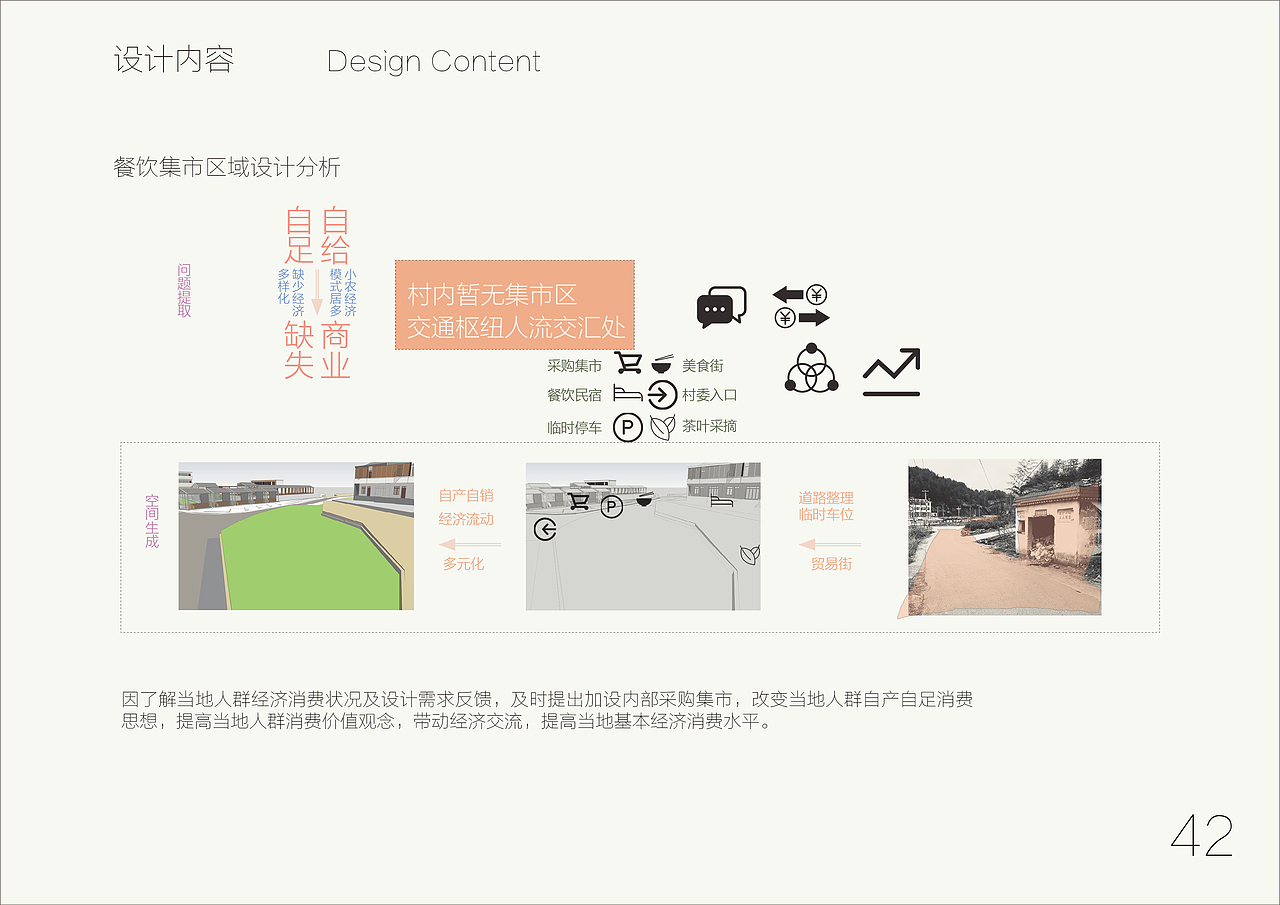
Task: Click the 经济流动 label
Action: [466, 519]
